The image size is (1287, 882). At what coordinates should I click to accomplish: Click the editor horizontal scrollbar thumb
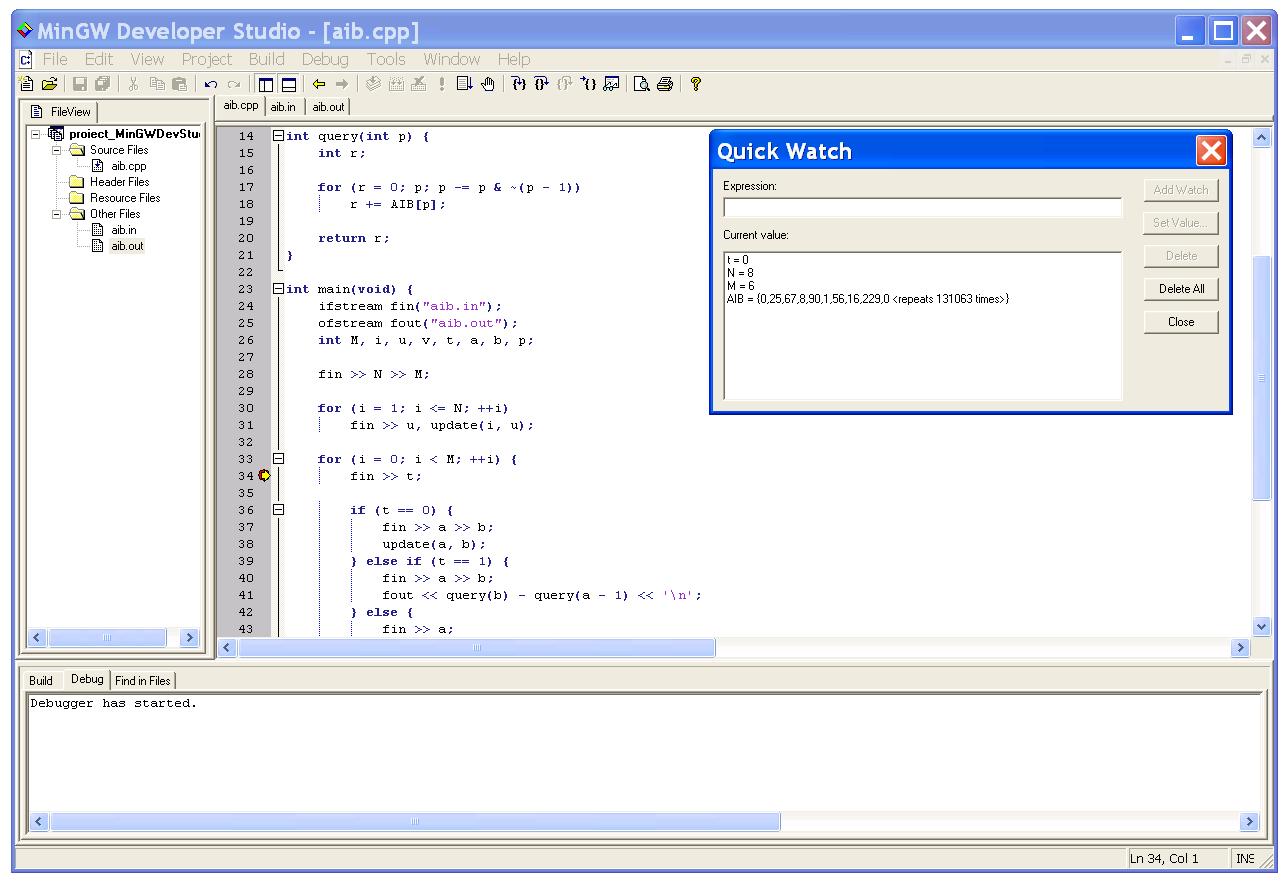(477, 648)
